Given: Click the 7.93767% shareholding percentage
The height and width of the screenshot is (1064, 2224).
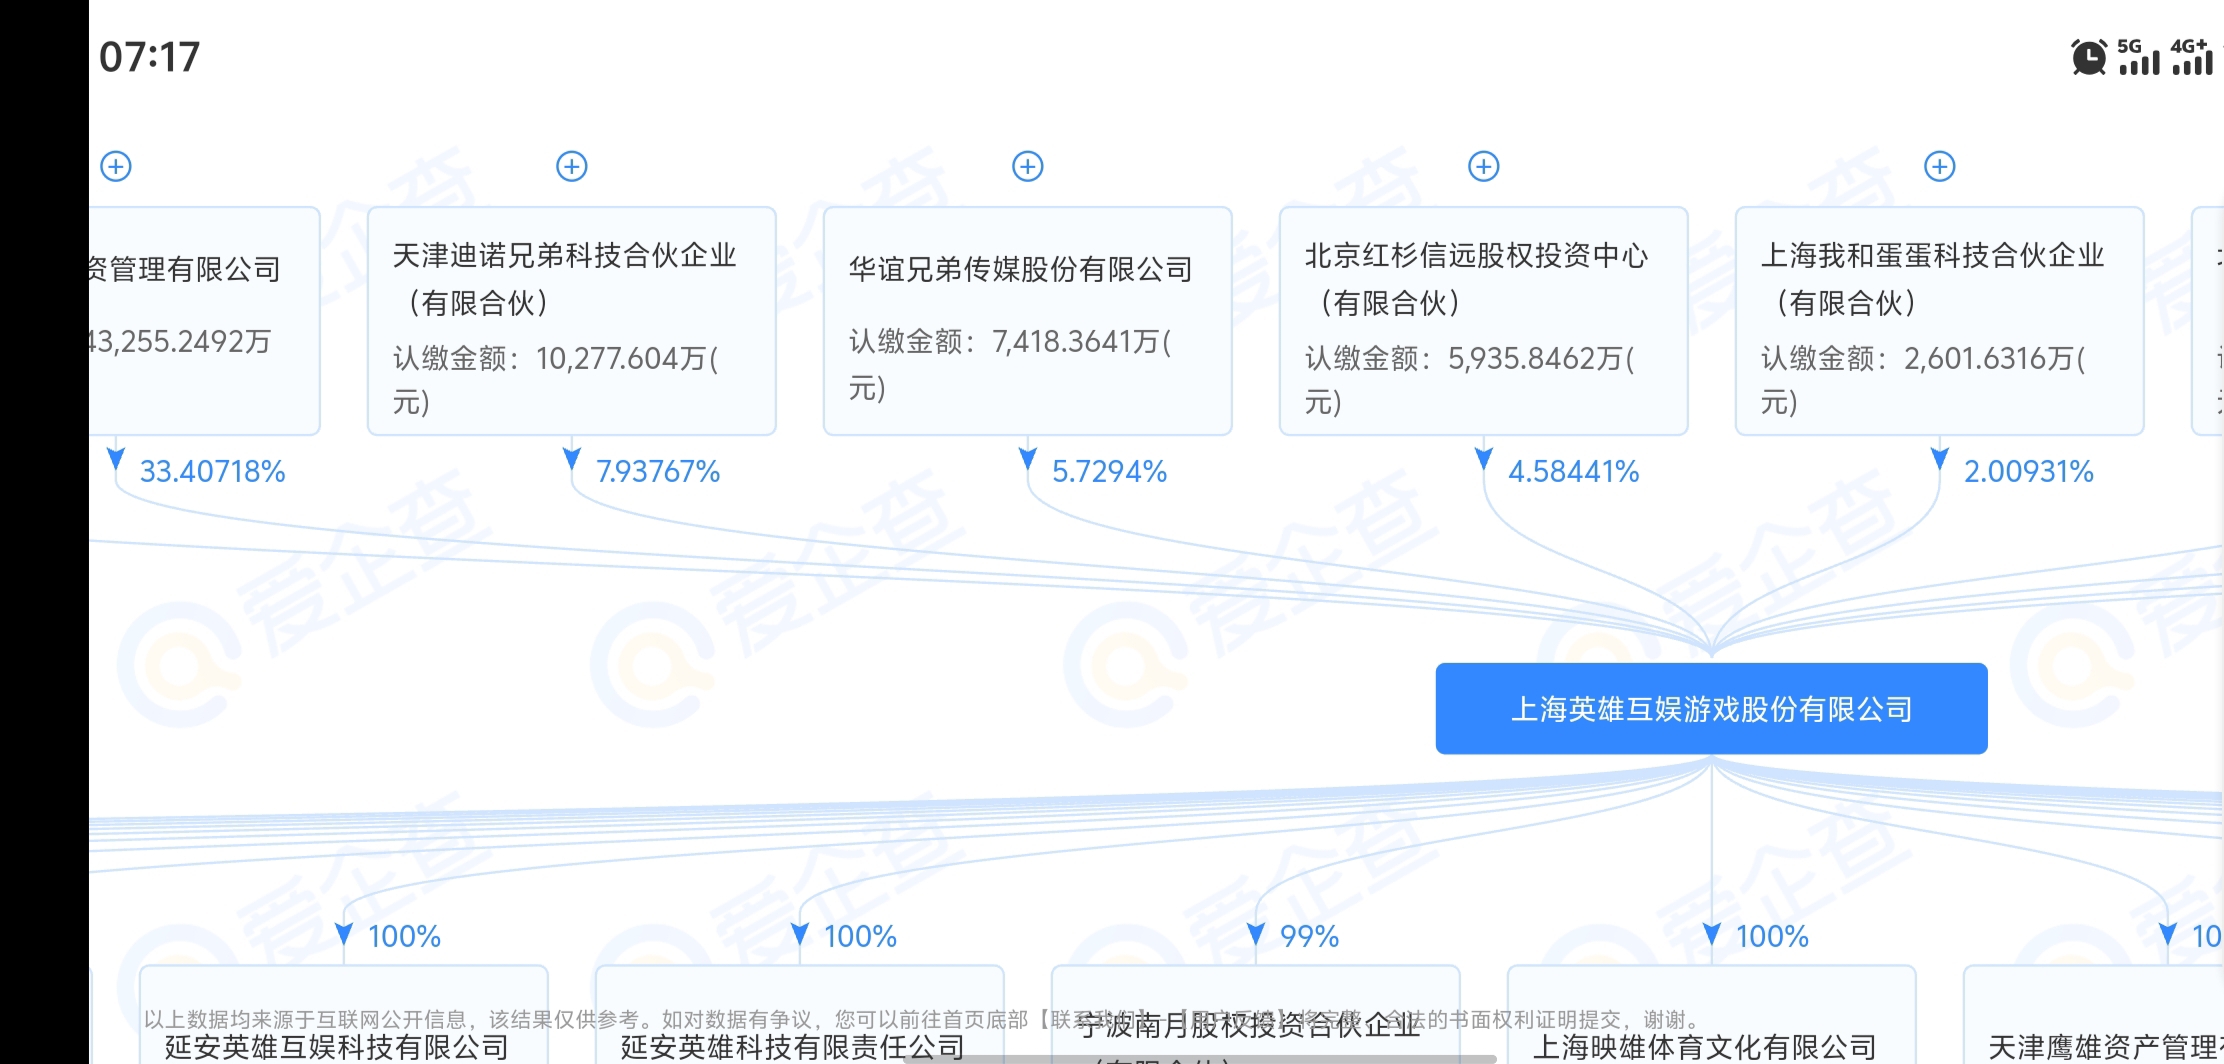Looking at the screenshot, I should click(658, 471).
